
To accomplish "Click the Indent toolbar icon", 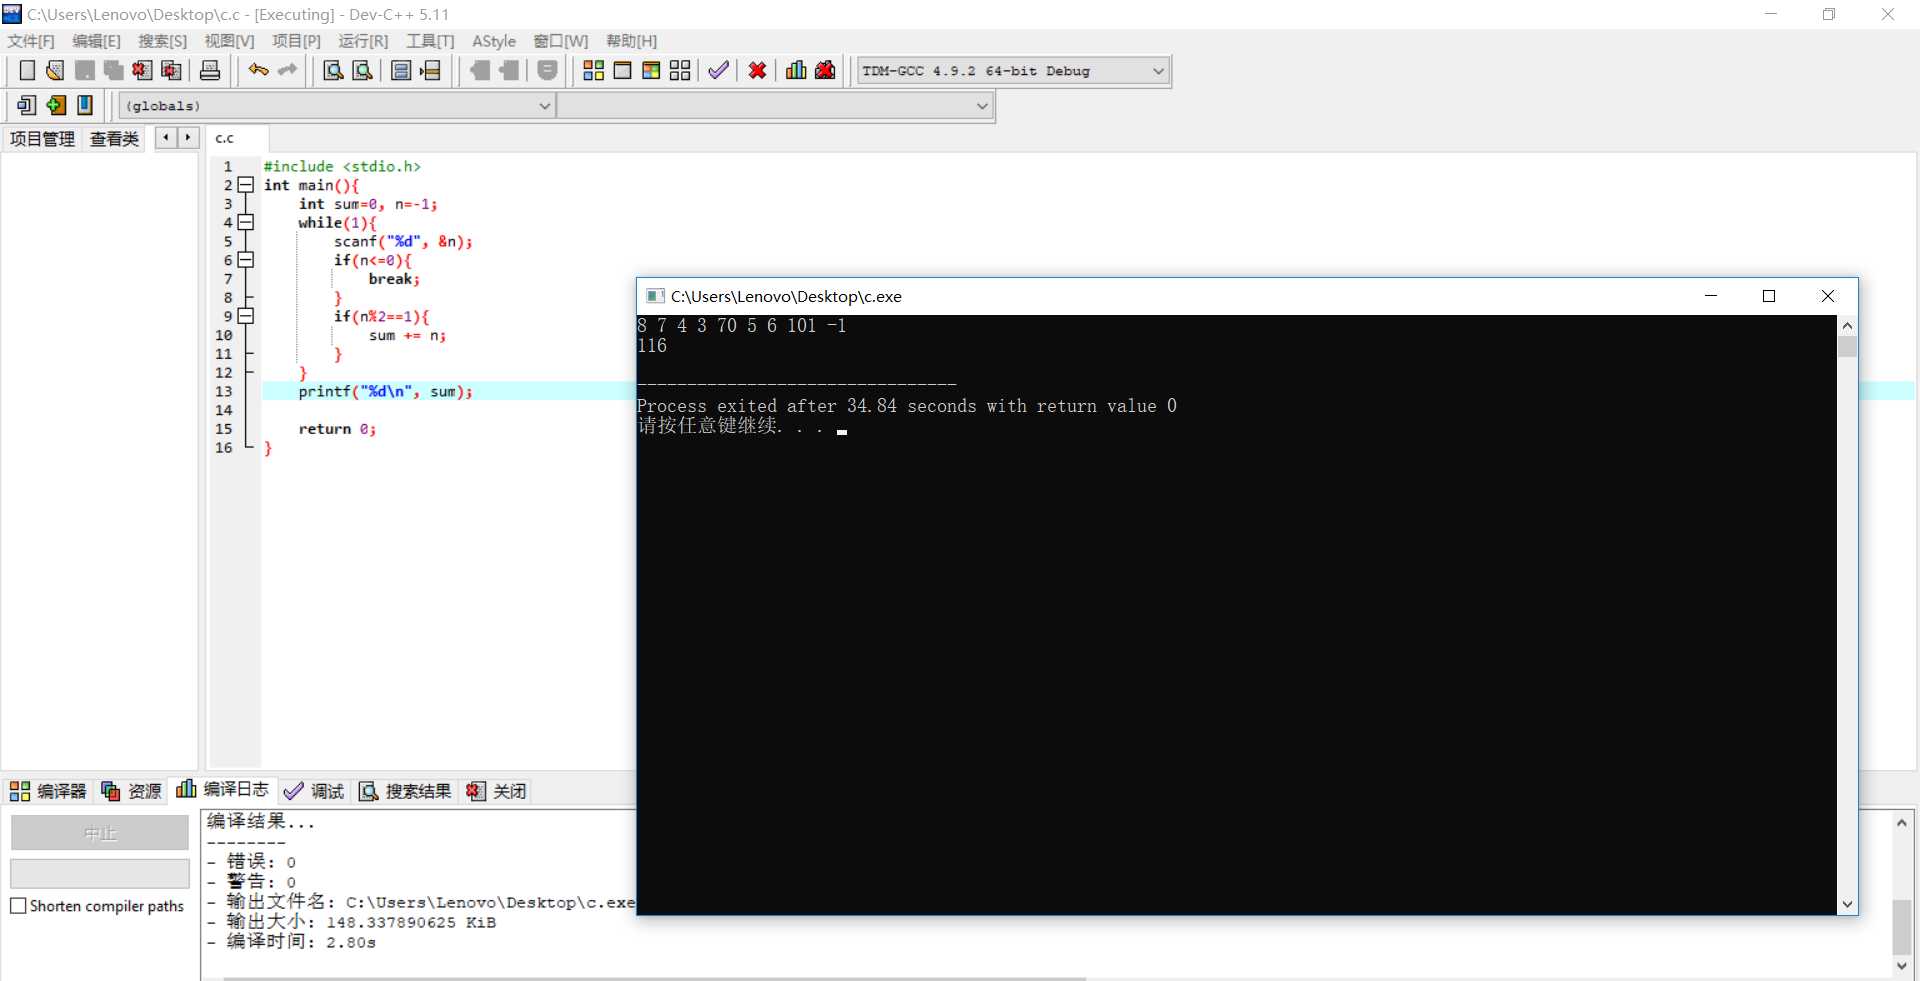I will (x=508, y=70).
